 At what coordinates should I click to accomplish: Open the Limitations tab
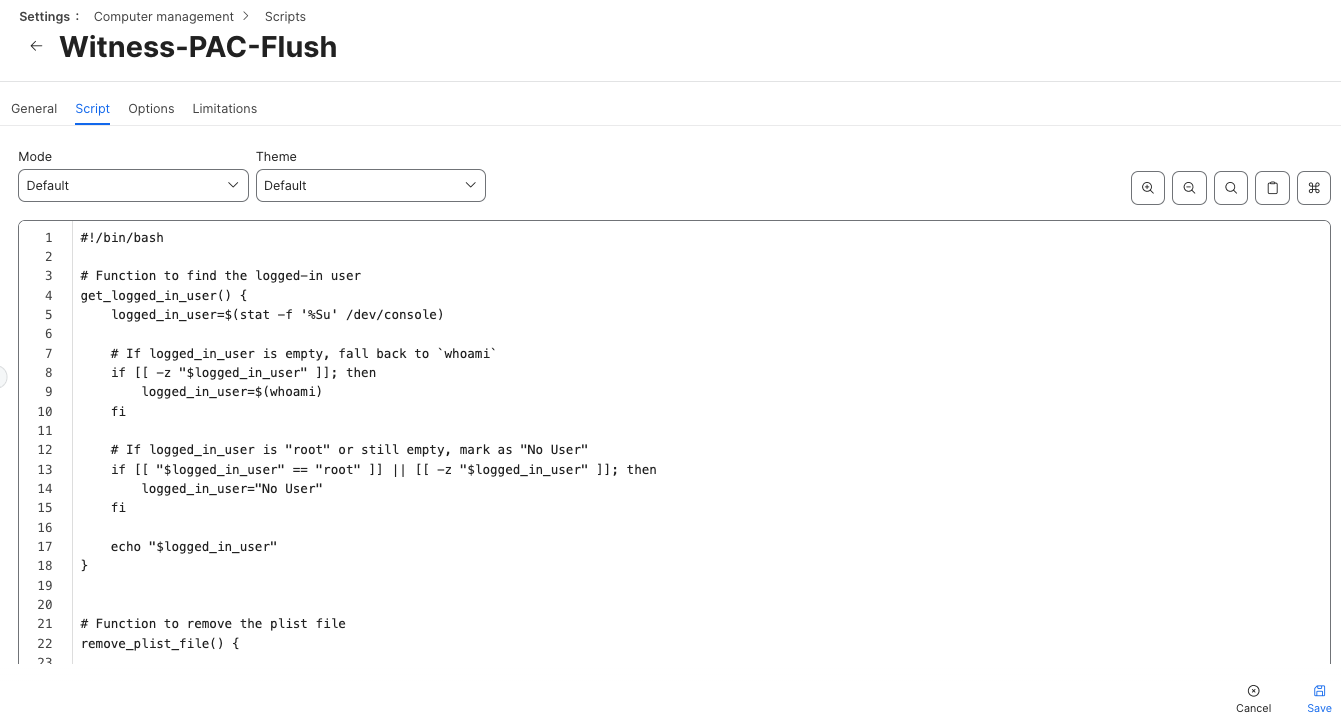coord(224,109)
